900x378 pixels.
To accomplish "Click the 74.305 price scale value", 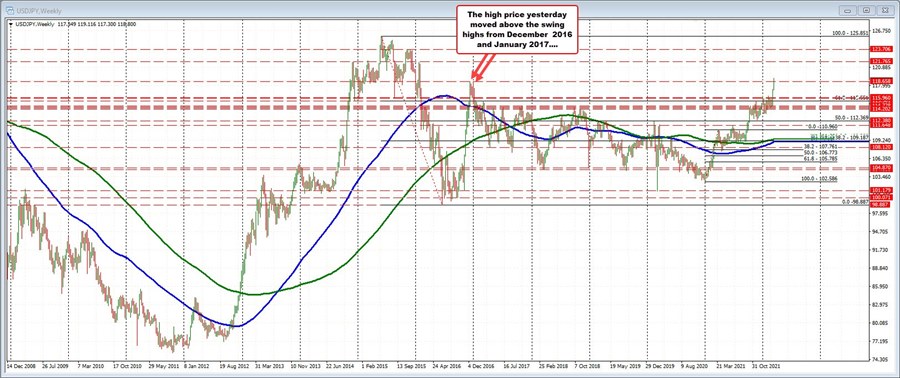I will pyautogui.click(x=882, y=360).
